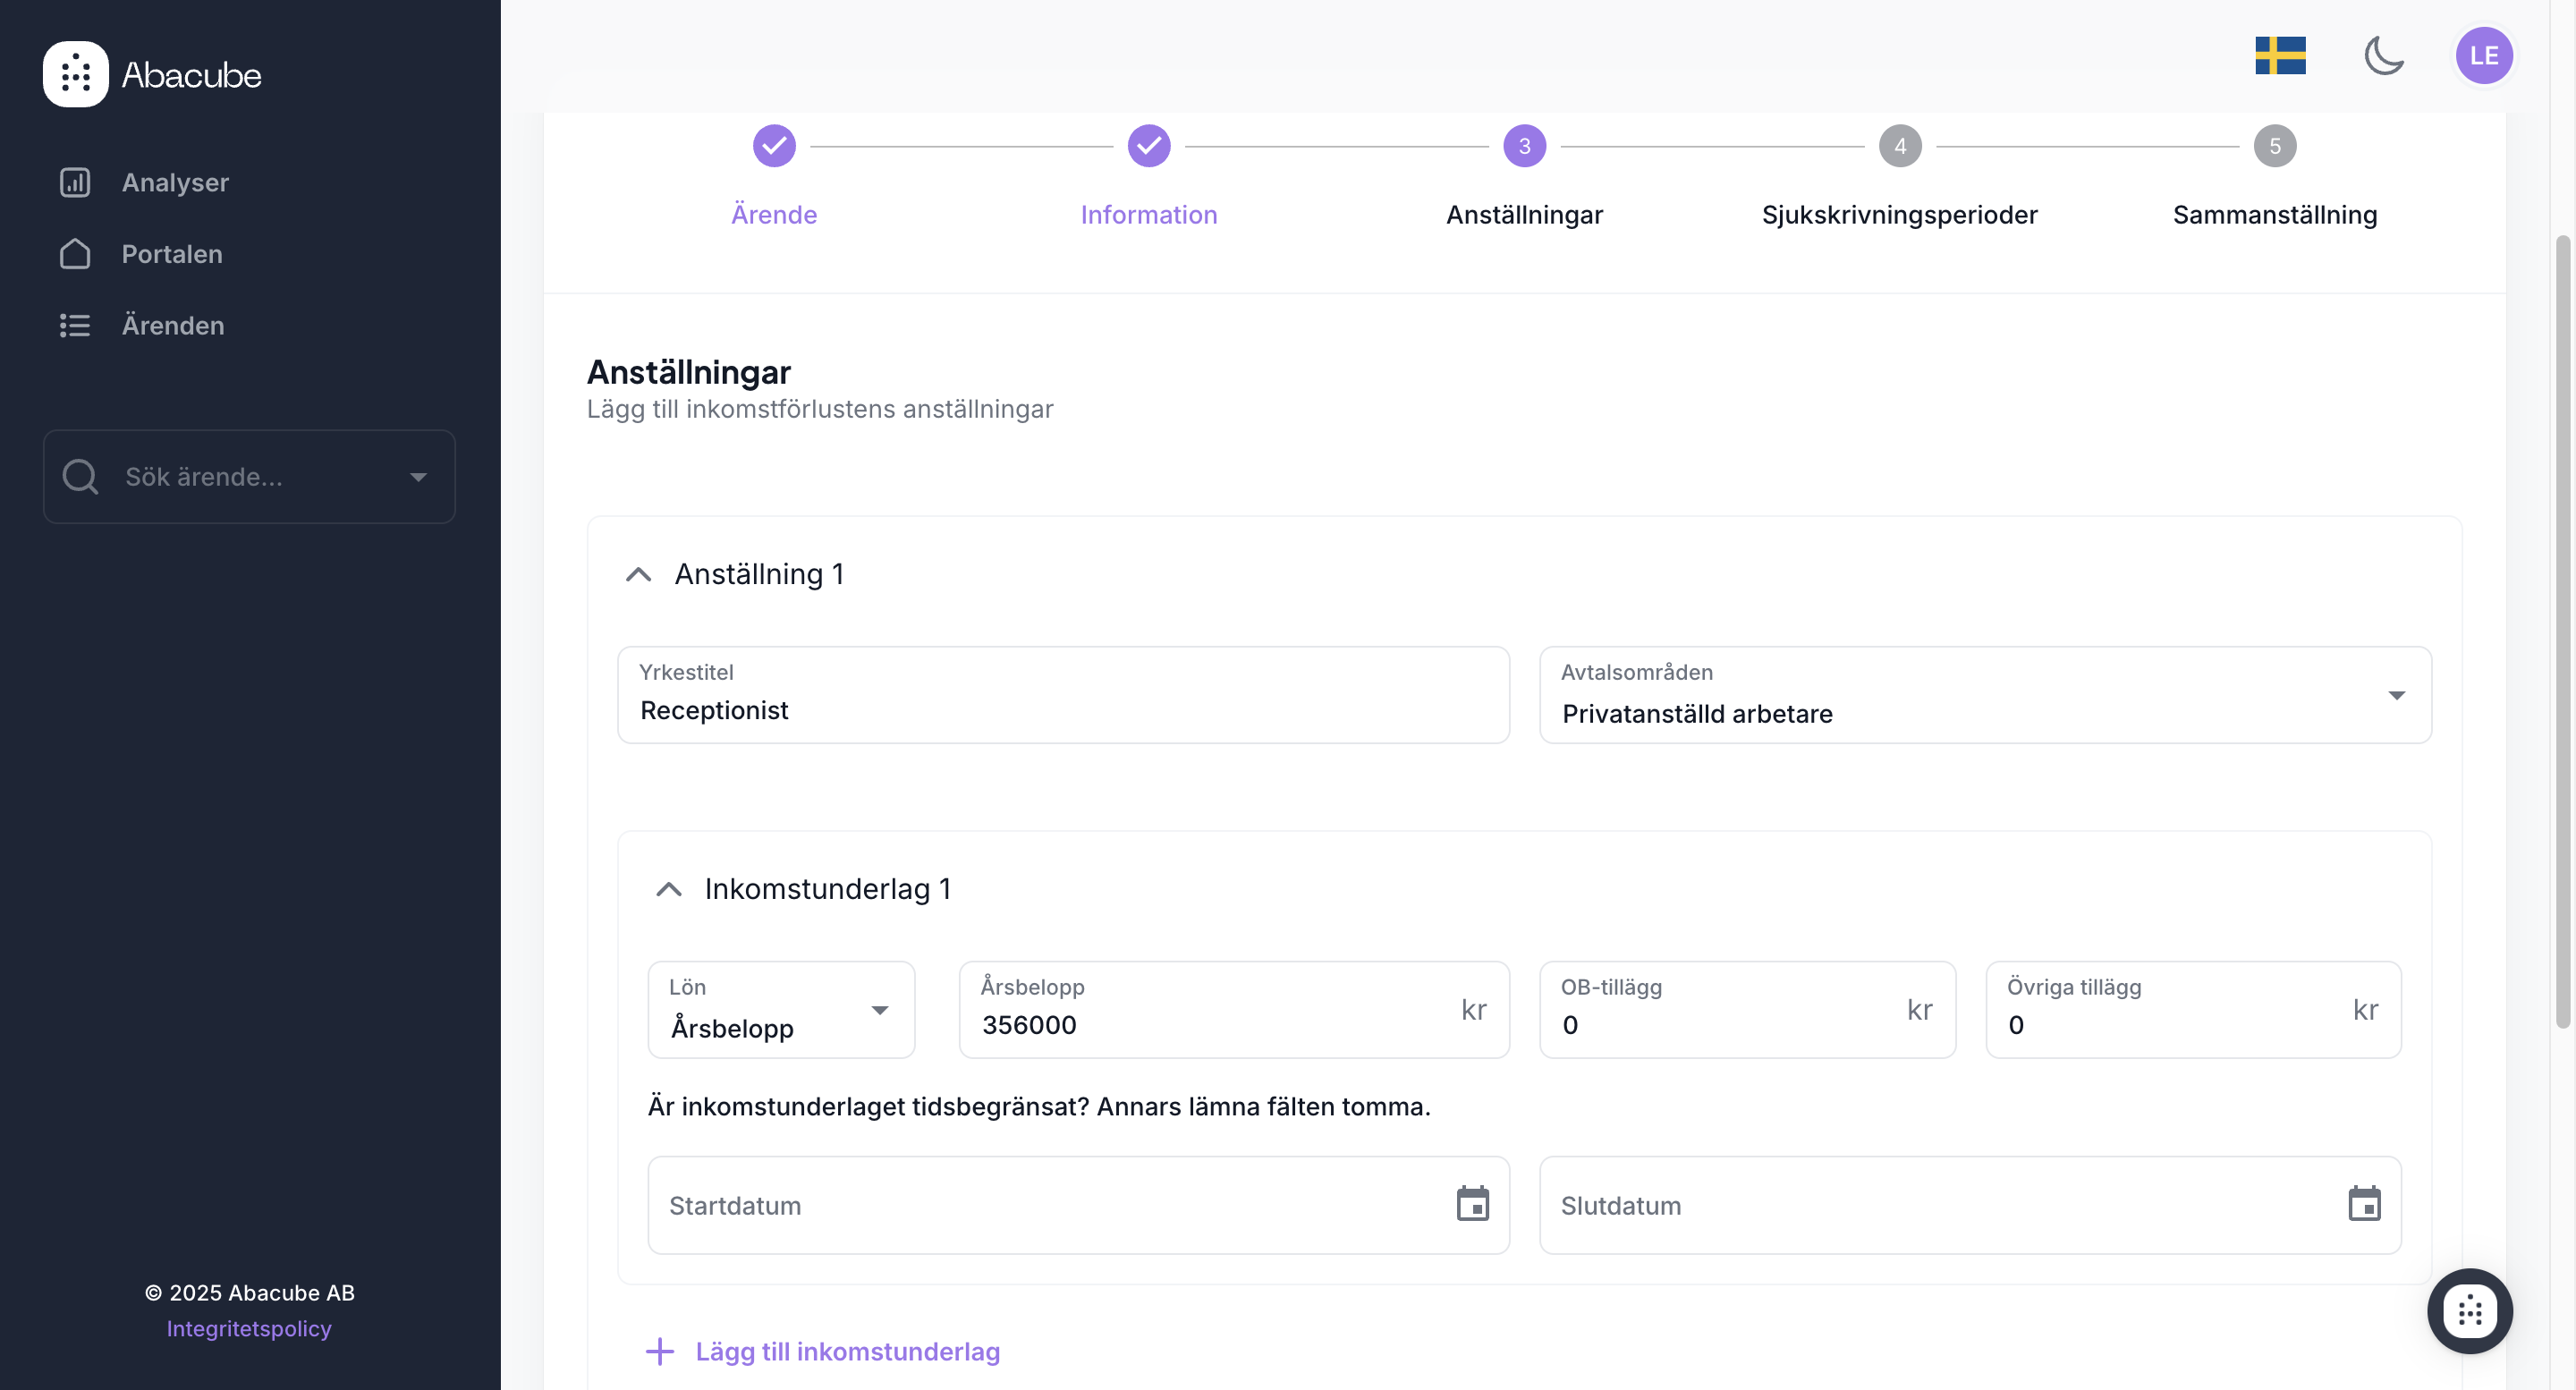
Task: Toggle dark mode moon icon
Action: click(2383, 56)
